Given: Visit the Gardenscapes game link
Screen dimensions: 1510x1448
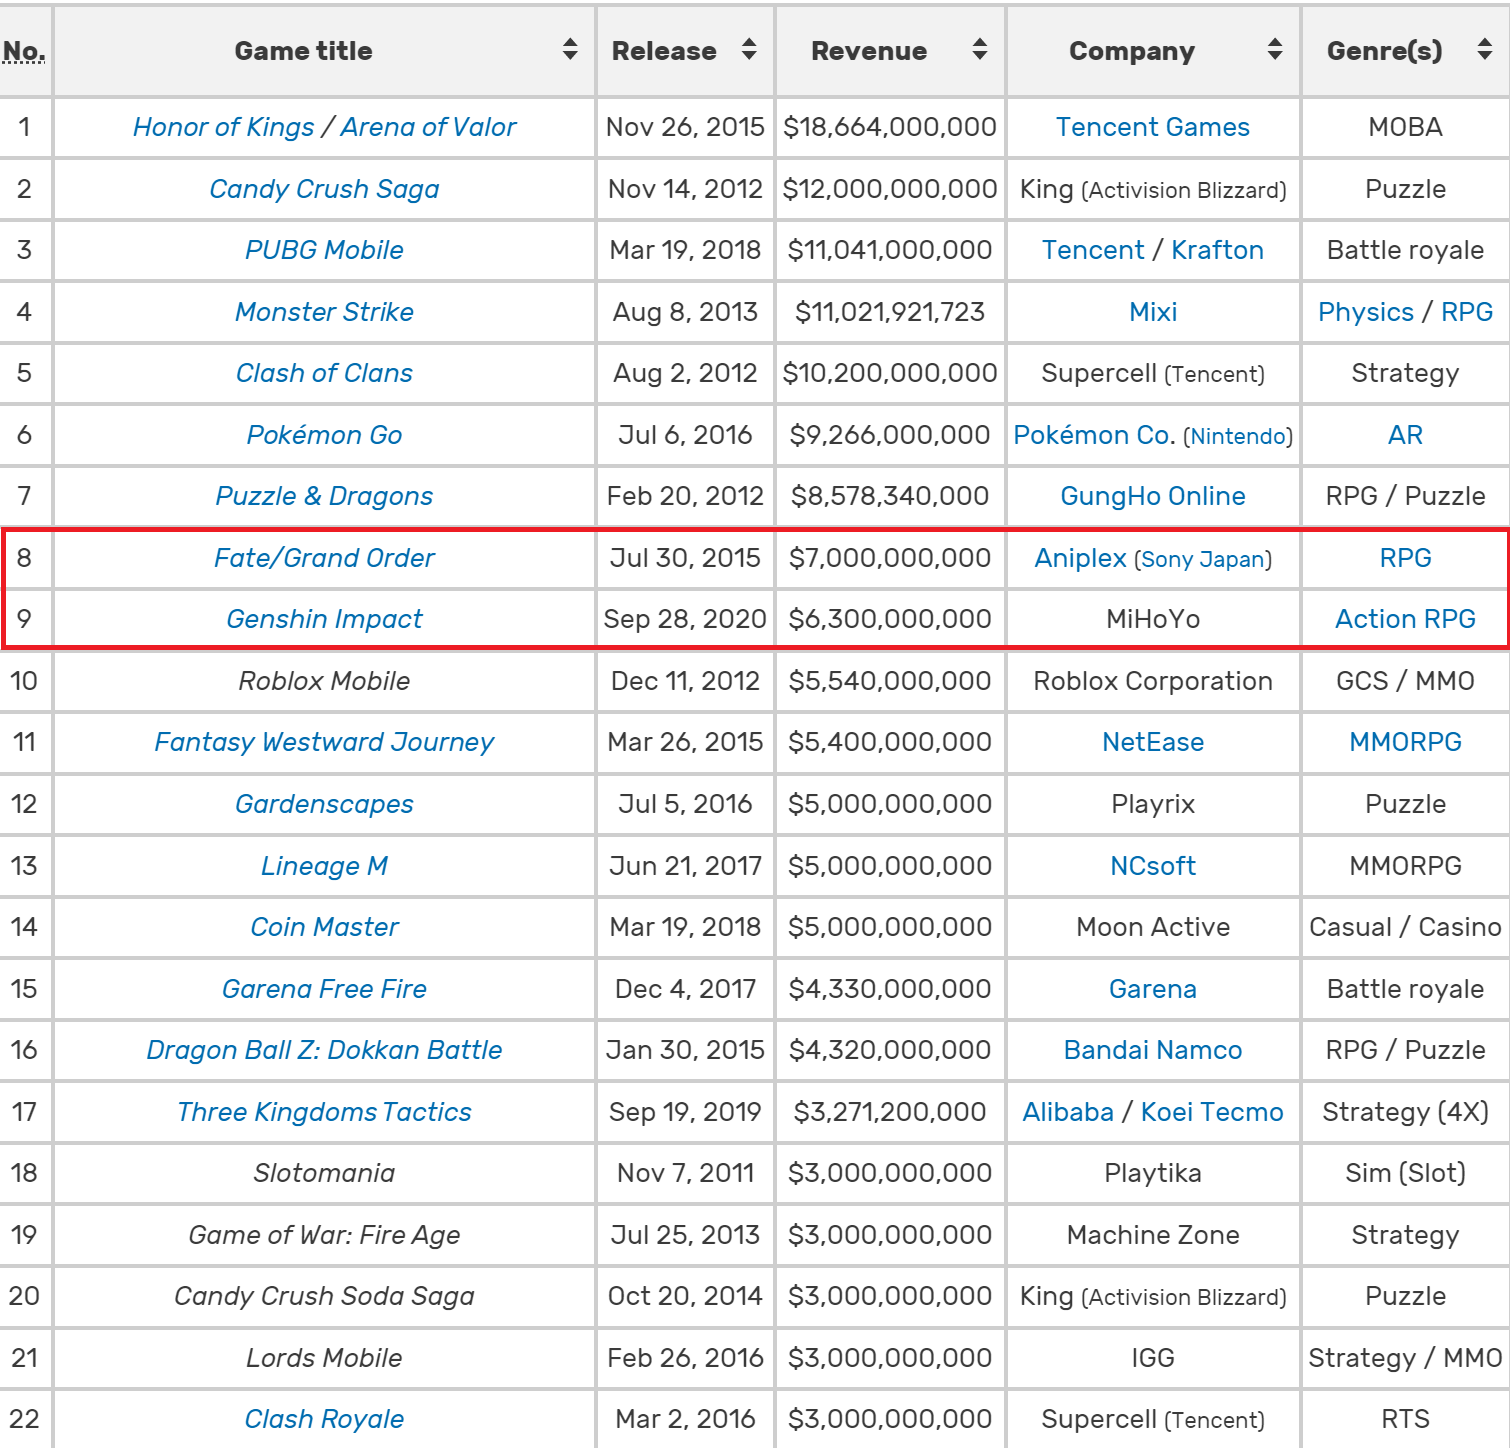Looking at the screenshot, I should (x=324, y=804).
